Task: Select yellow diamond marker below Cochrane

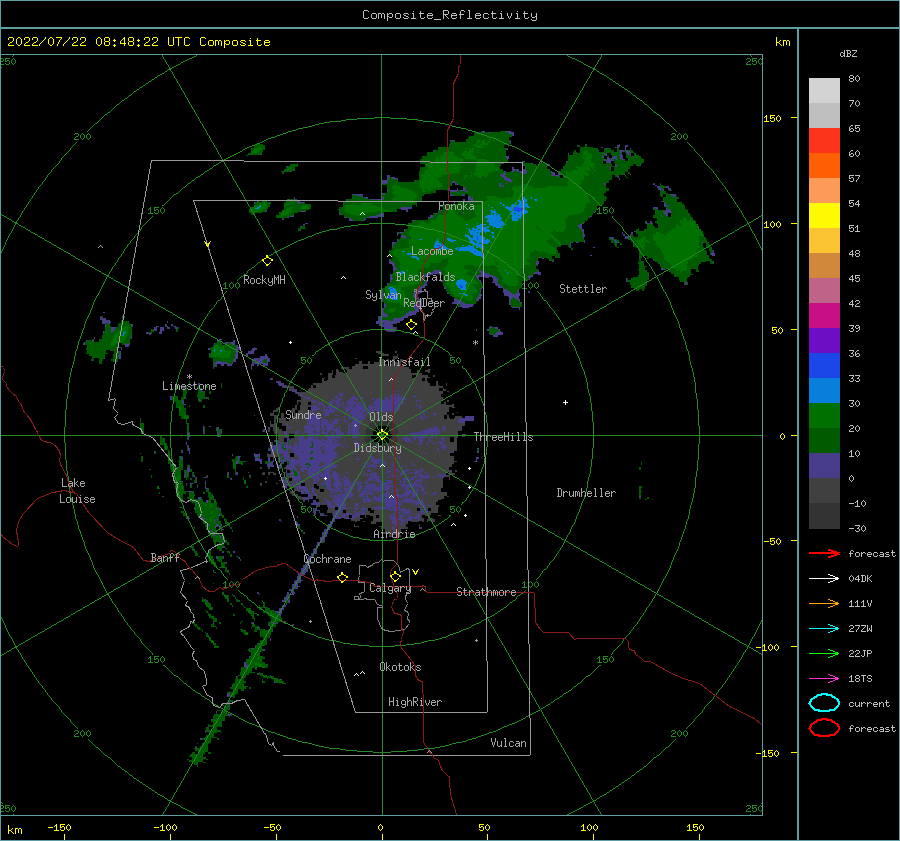Action: (x=343, y=577)
